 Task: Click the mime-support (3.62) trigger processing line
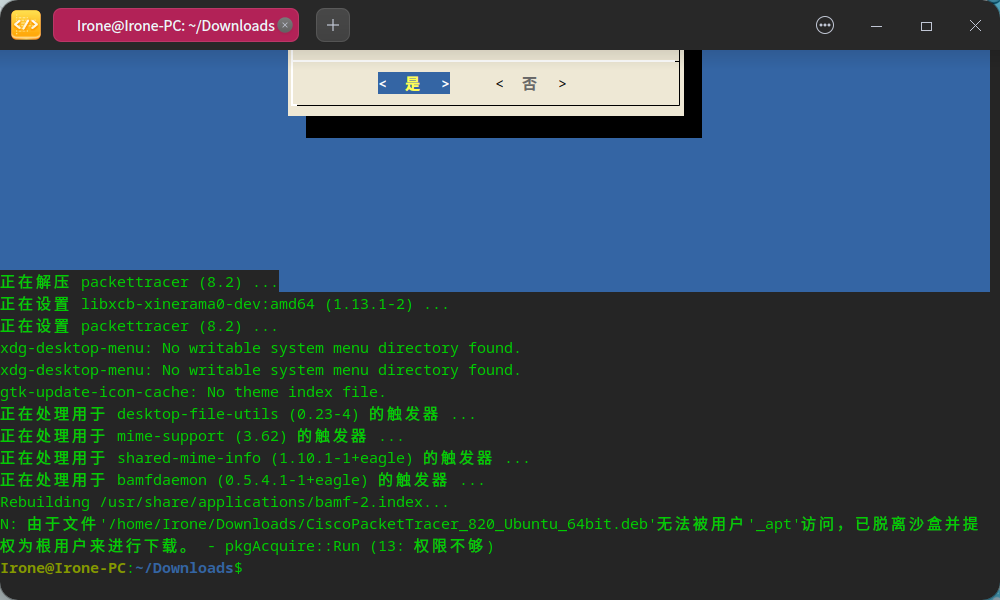(x=200, y=436)
